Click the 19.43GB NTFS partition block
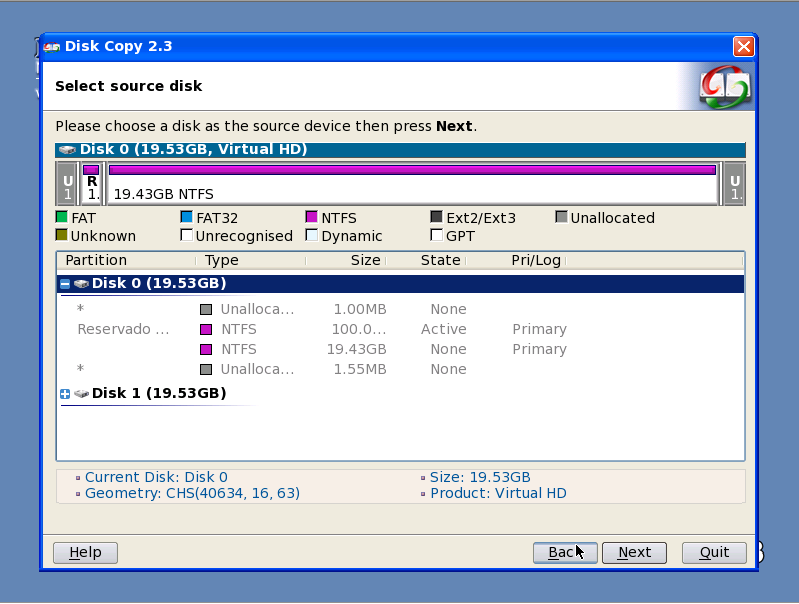 413,183
